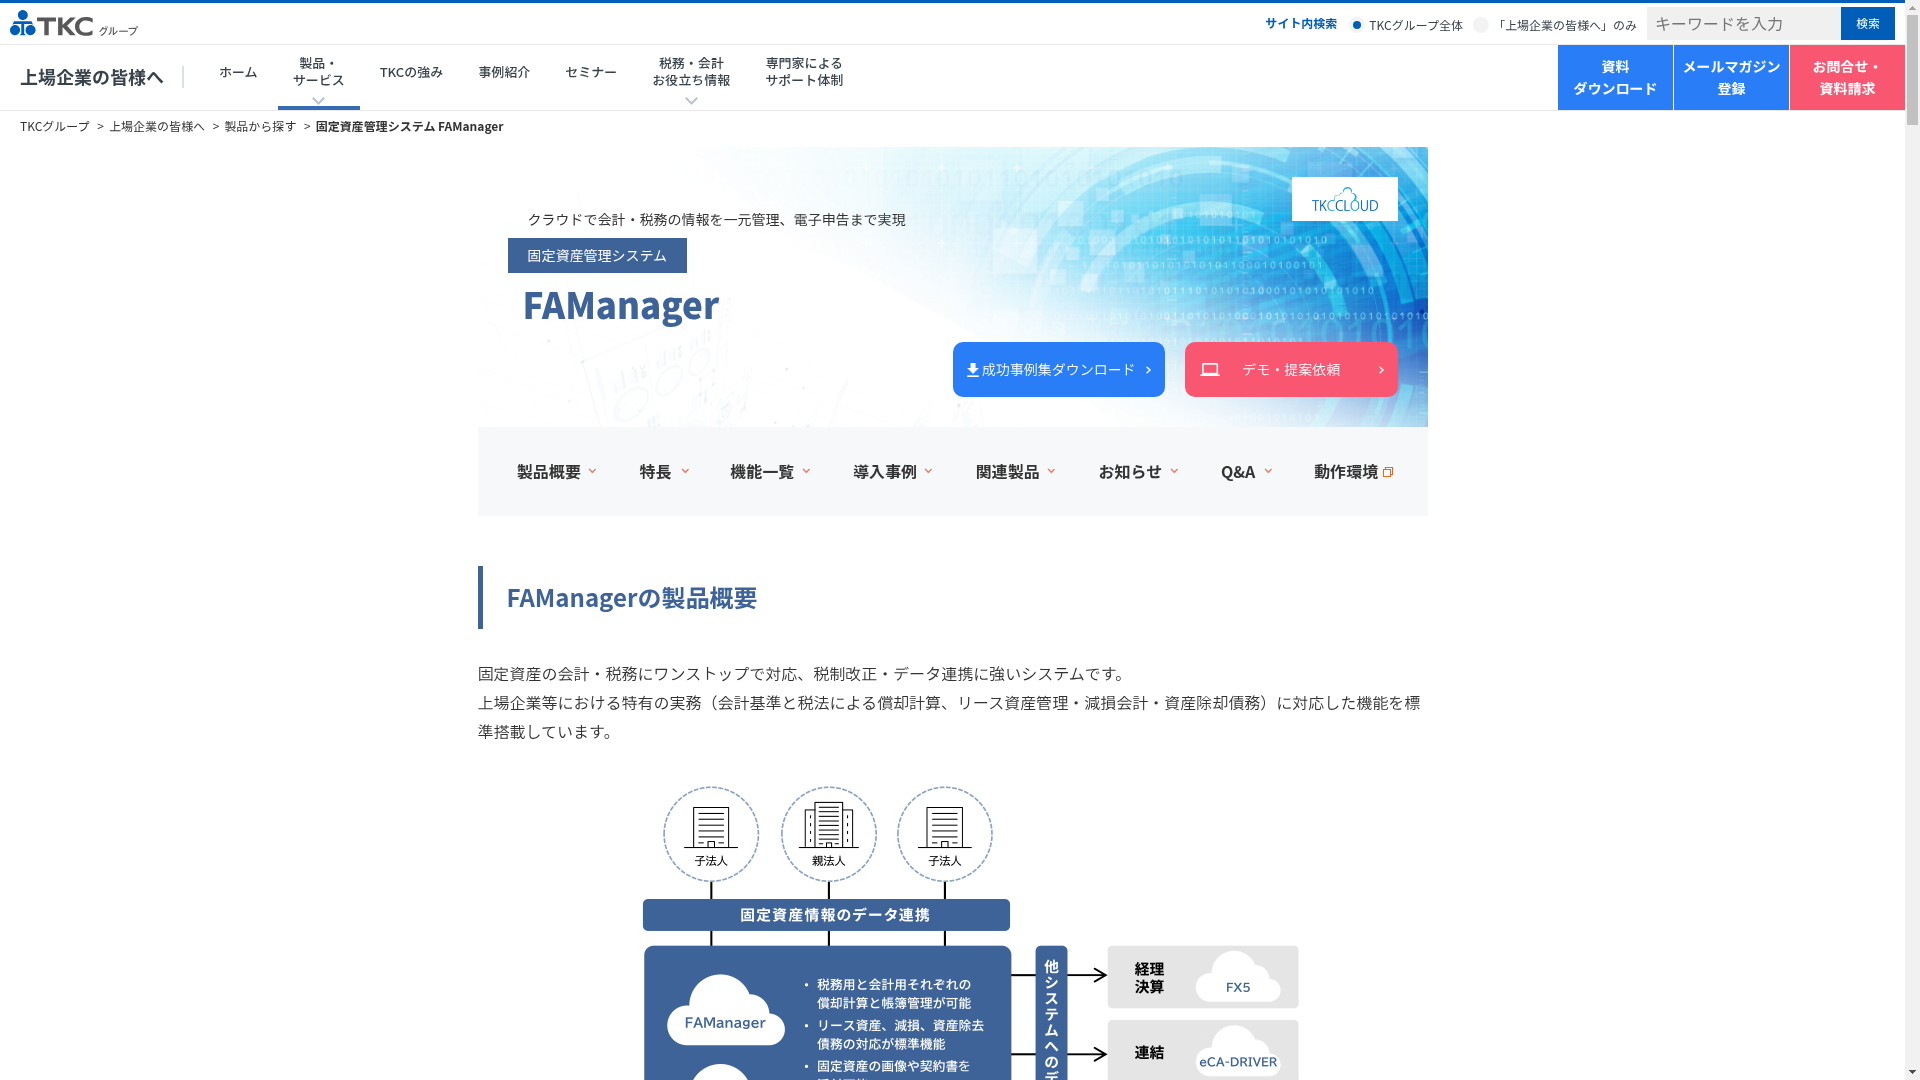1920x1080 pixels.
Task: Click 製品から探す breadcrumb link
Action: point(260,126)
